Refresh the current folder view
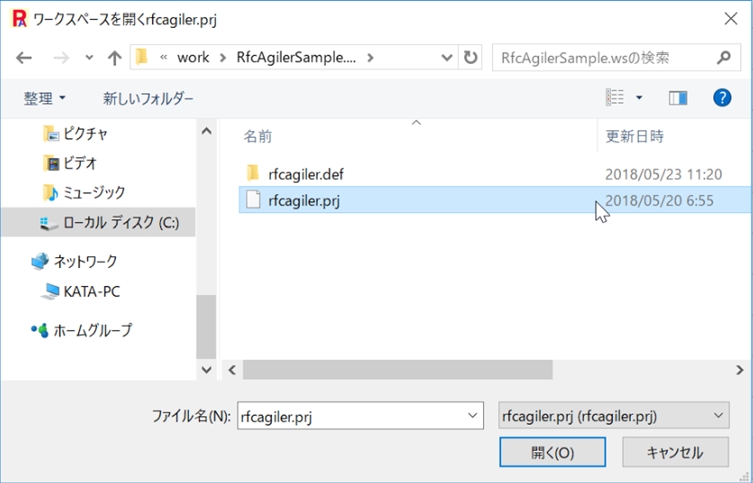753x483 pixels. 470,58
